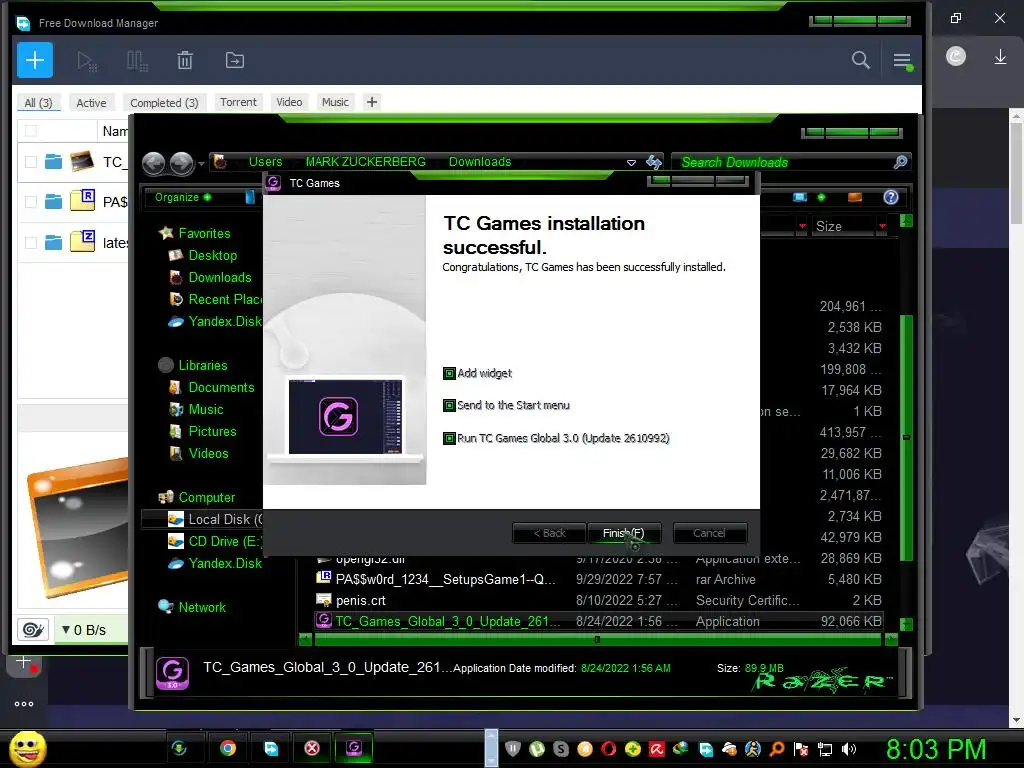Open the hamburger main menu

coord(903,61)
